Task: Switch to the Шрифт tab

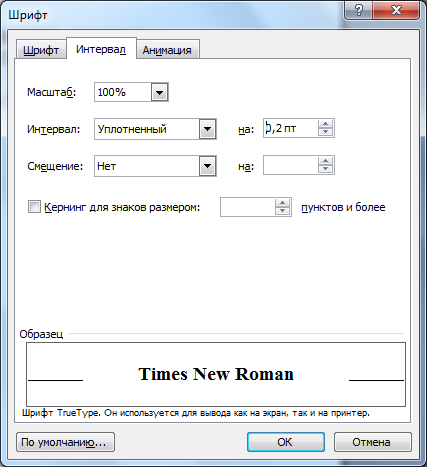Action: [41, 50]
